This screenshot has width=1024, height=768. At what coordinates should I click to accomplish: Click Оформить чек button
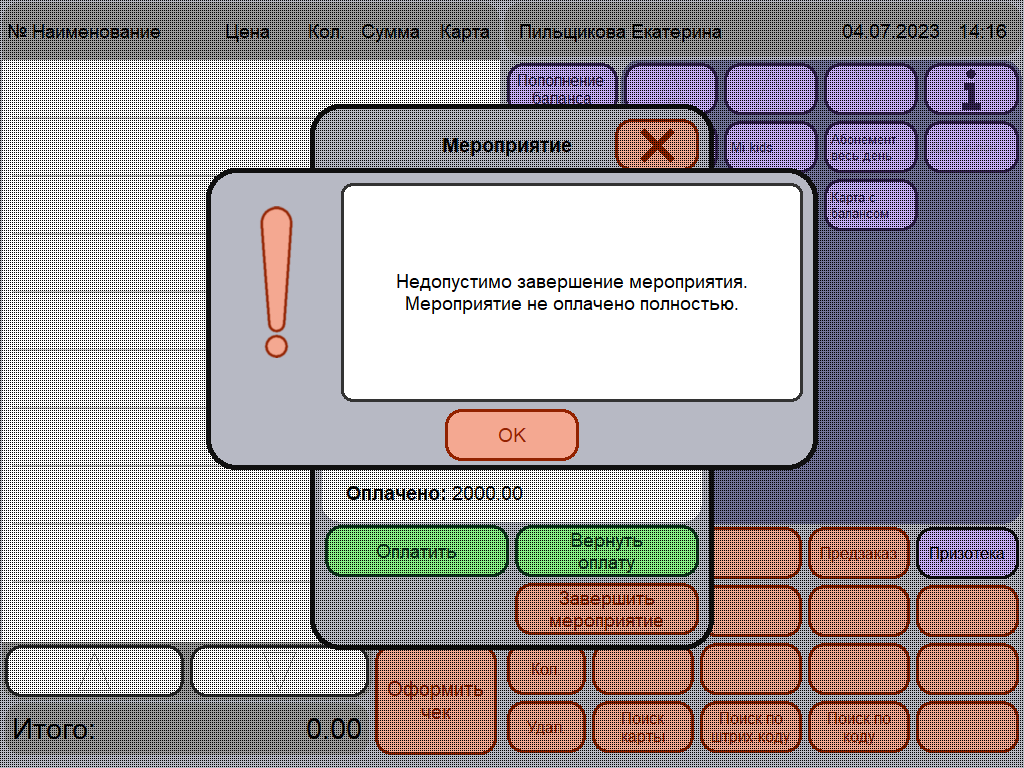click(436, 700)
